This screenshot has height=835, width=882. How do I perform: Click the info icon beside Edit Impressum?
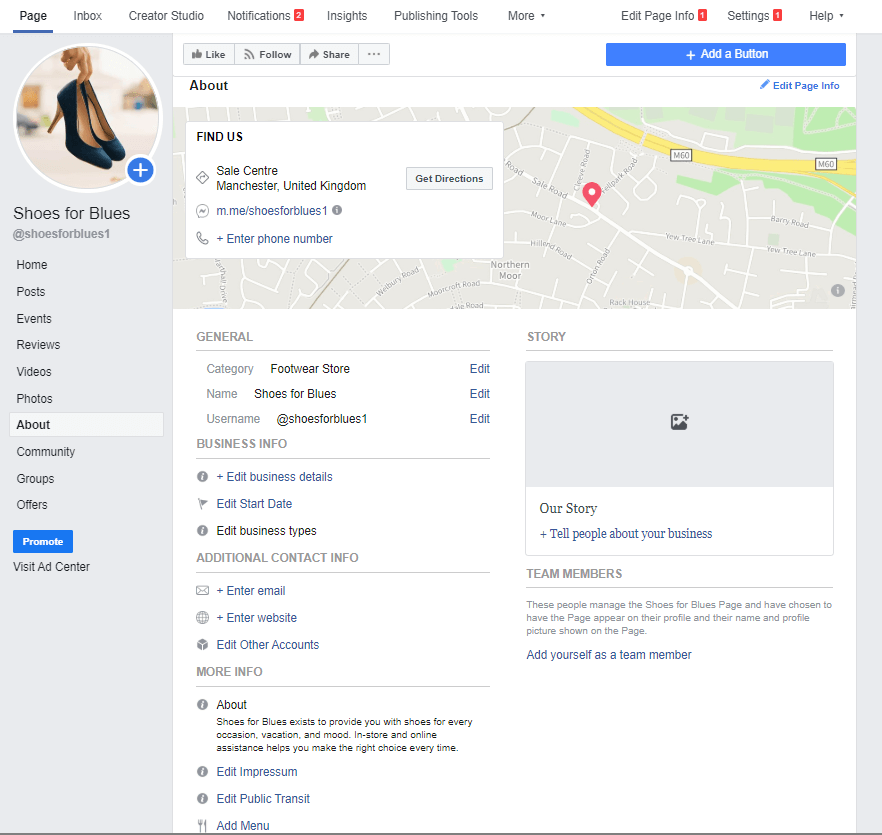click(x=202, y=771)
